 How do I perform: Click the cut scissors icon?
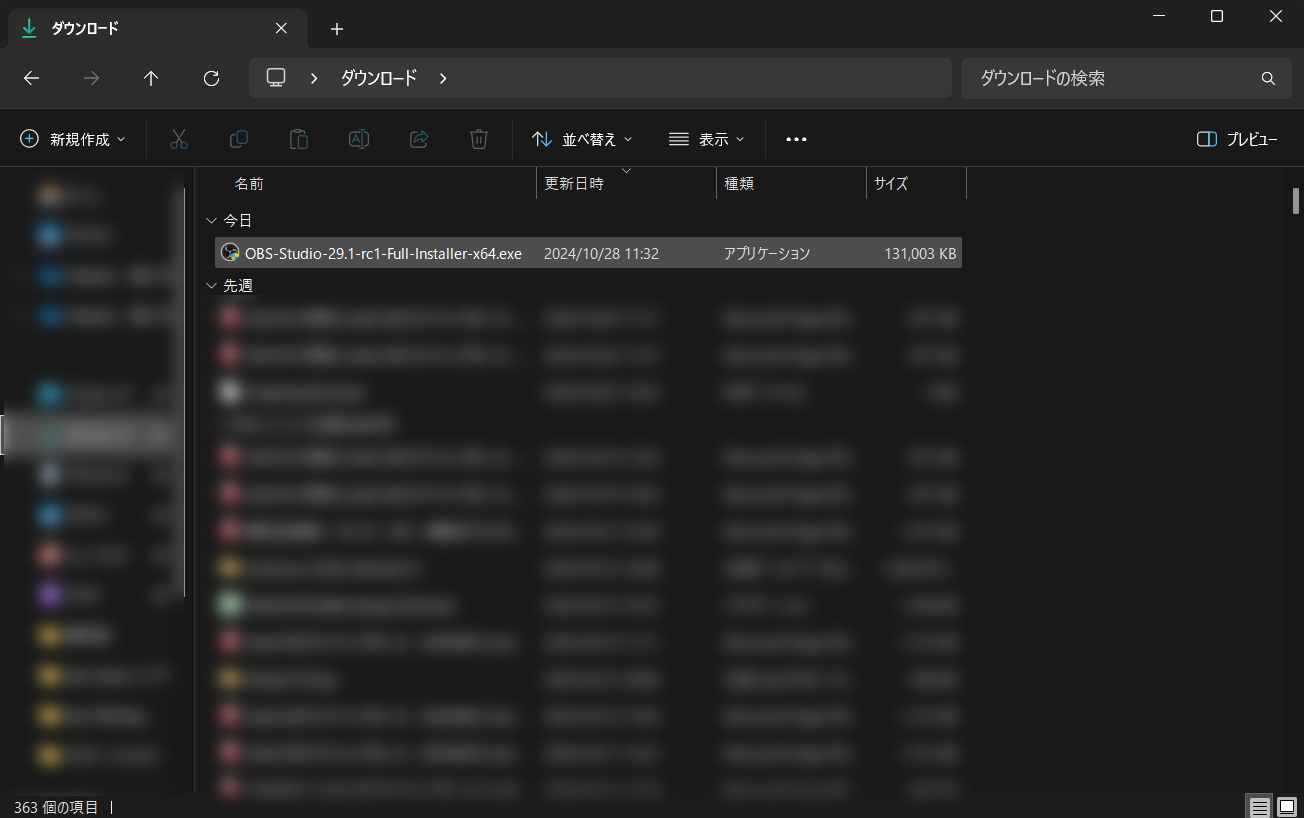[x=179, y=139]
